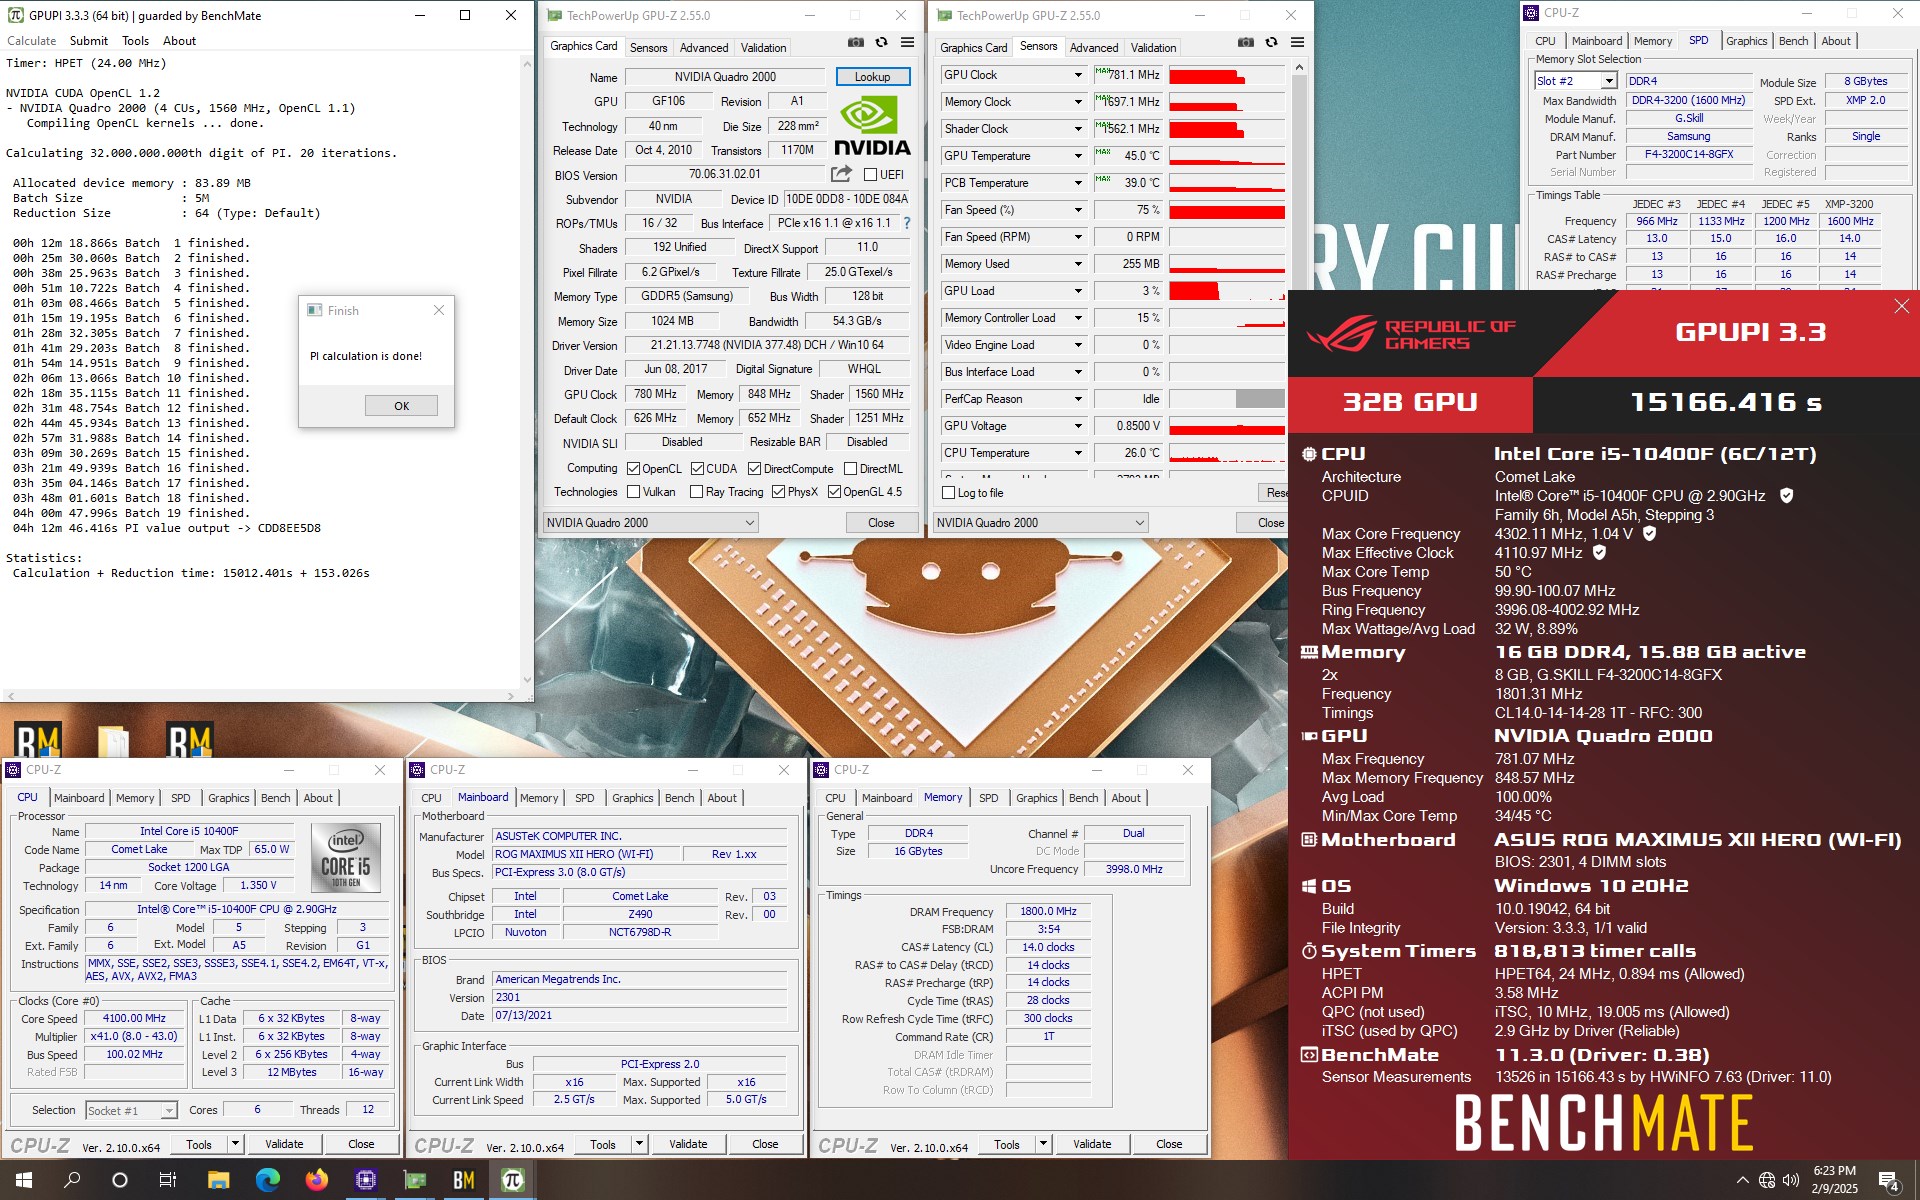This screenshot has height=1200, width=1920.
Task: Switch to BenchMate taskbar icon
Action: pyautogui.click(x=464, y=1180)
